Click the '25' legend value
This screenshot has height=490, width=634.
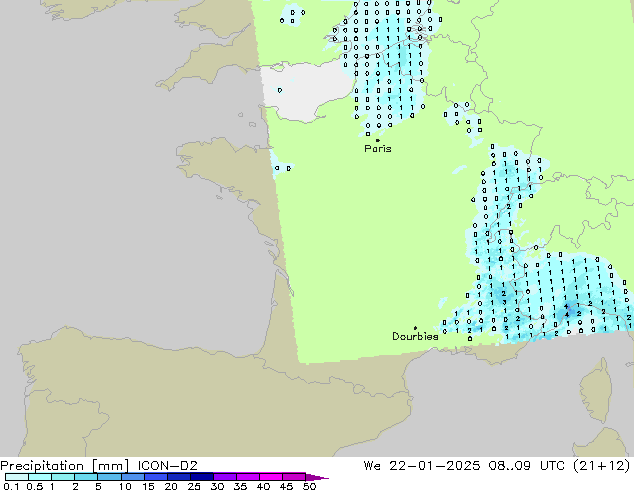[x=194, y=486]
